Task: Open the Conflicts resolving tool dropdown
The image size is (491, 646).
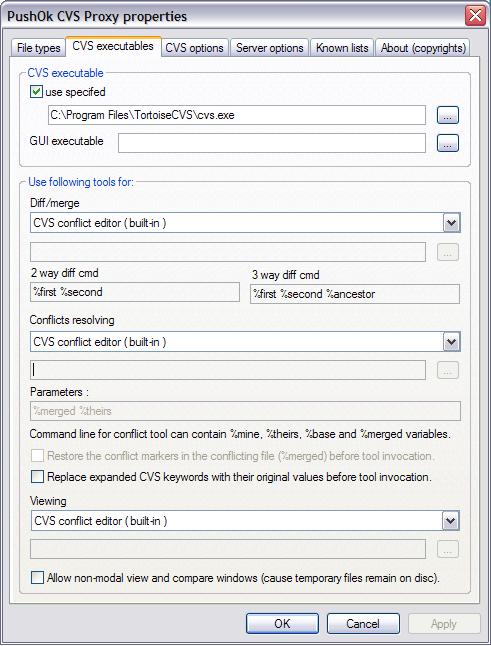Action: pos(451,342)
